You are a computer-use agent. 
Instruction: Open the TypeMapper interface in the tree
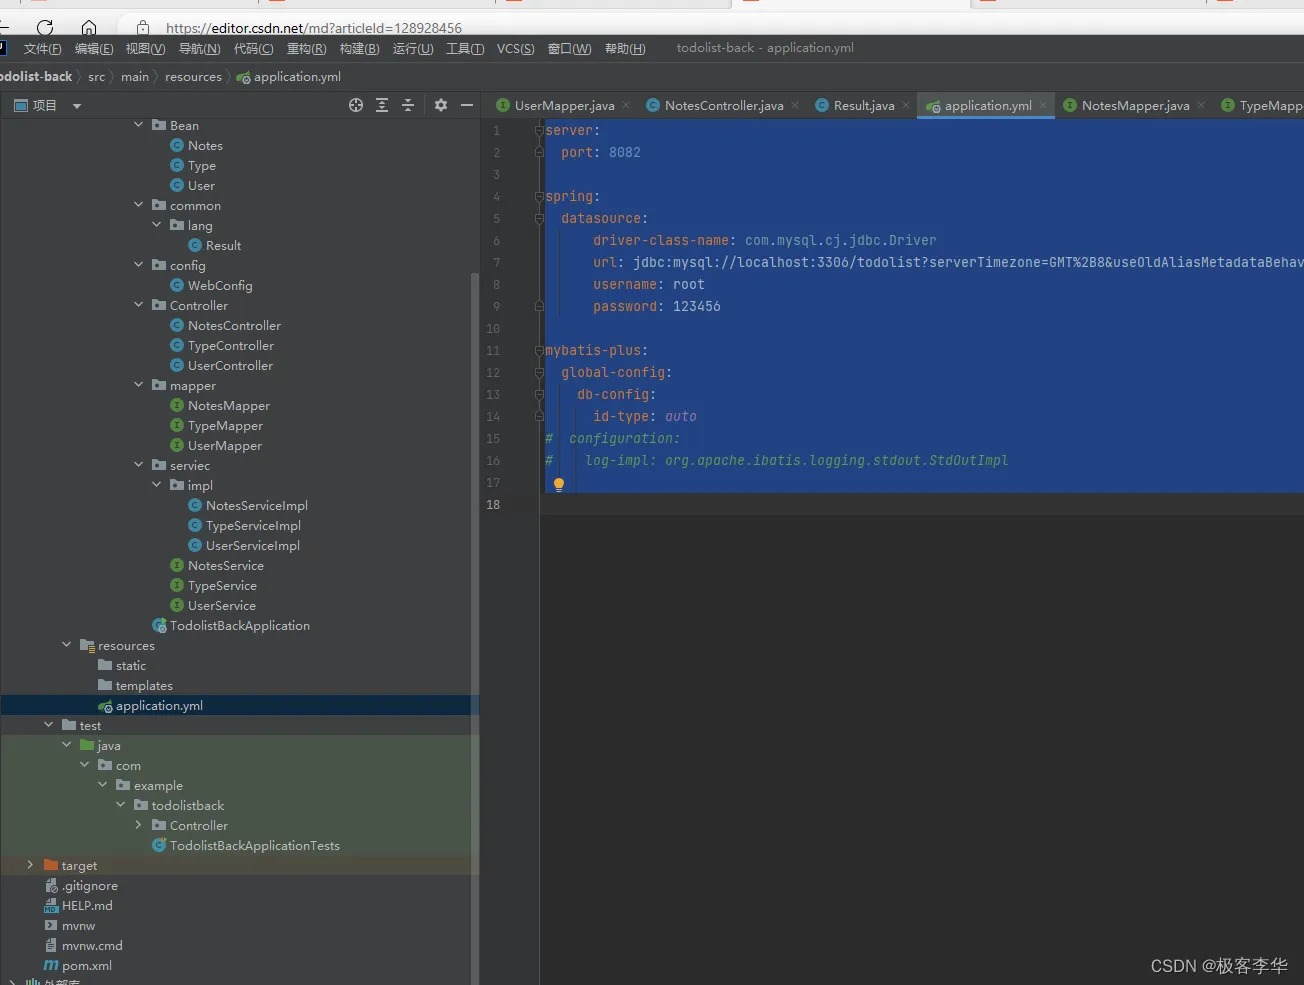tap(225, 426)
